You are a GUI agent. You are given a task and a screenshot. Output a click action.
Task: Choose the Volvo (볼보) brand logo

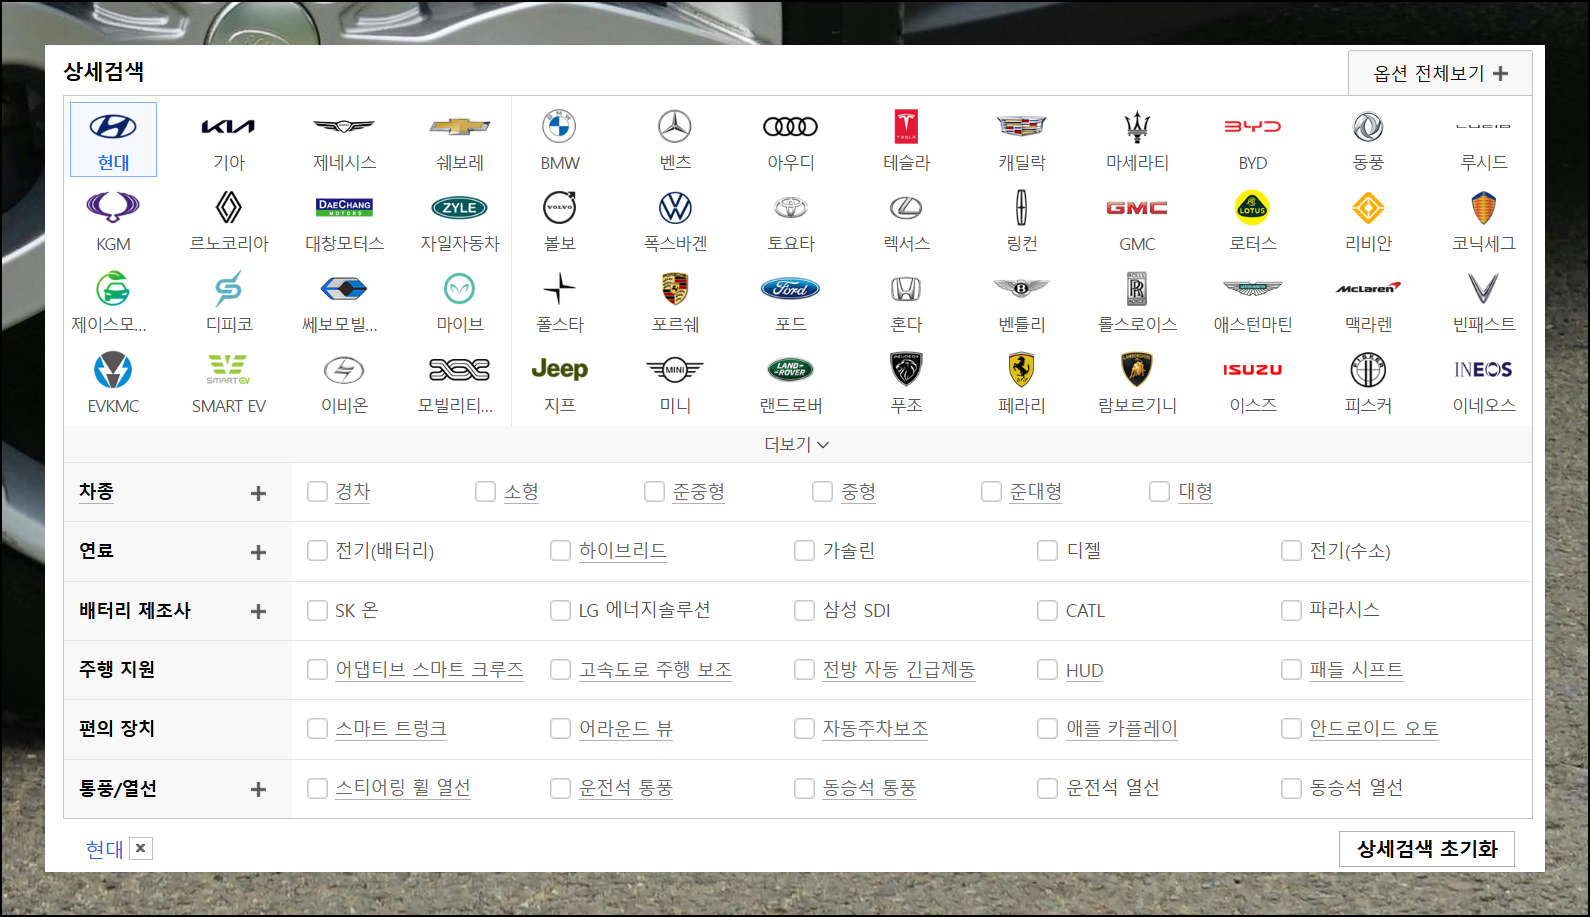pos(560,208)
